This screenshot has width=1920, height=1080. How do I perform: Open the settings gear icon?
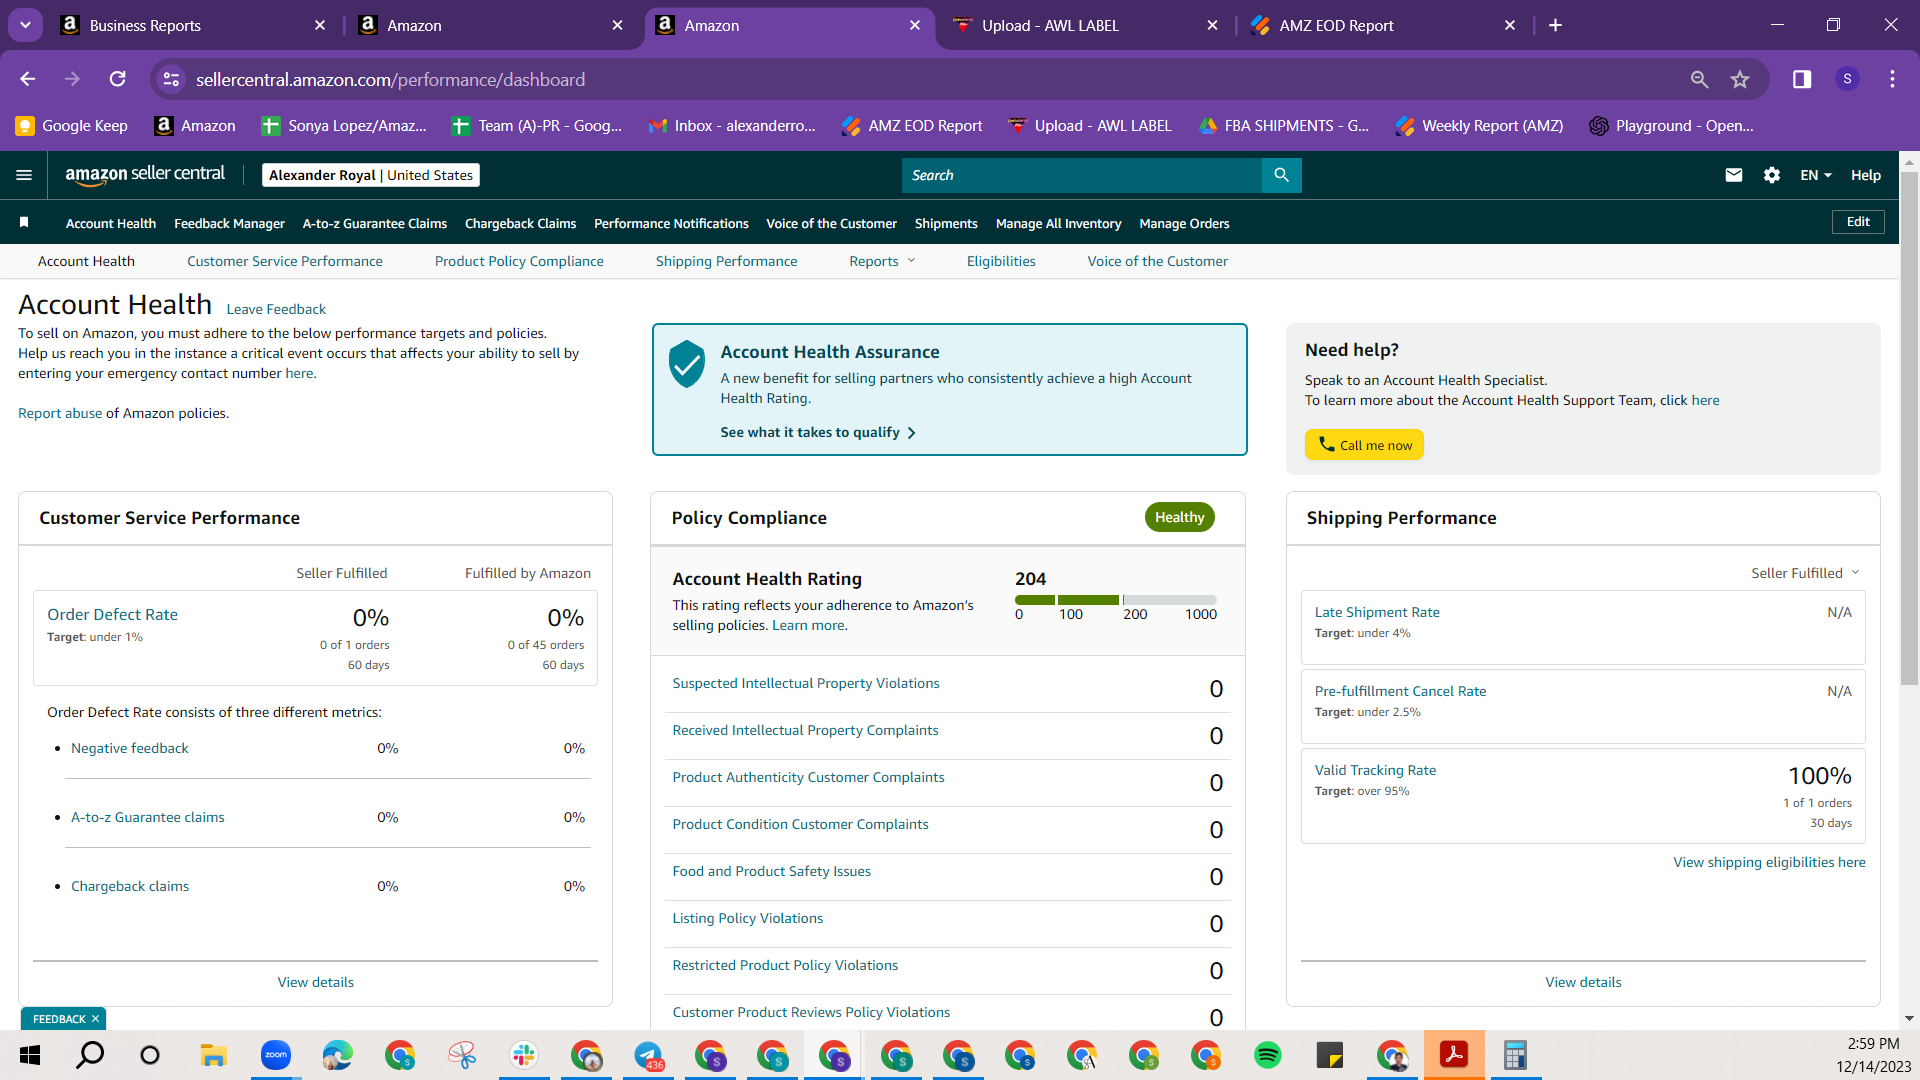[1772, 175]
